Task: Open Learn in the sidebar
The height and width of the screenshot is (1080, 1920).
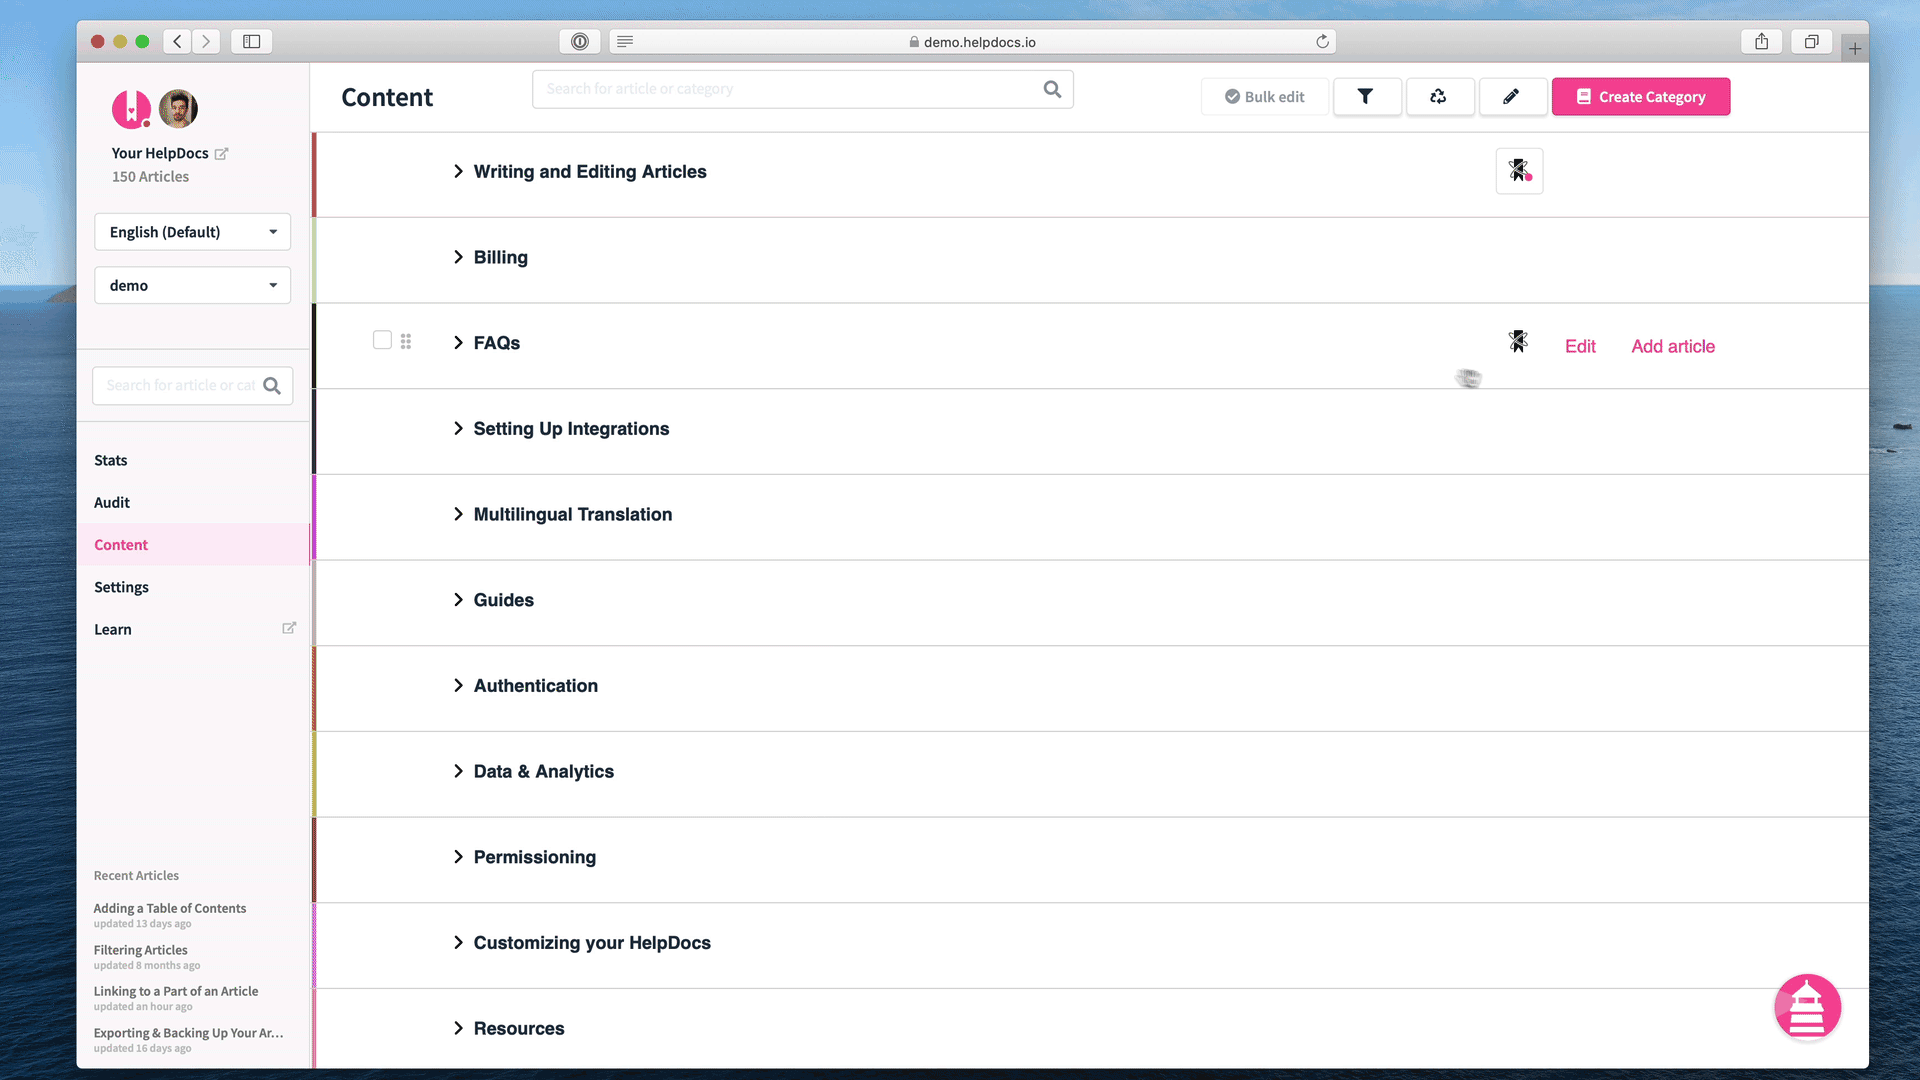Action: pyautogui.click(x=113, y=629)
